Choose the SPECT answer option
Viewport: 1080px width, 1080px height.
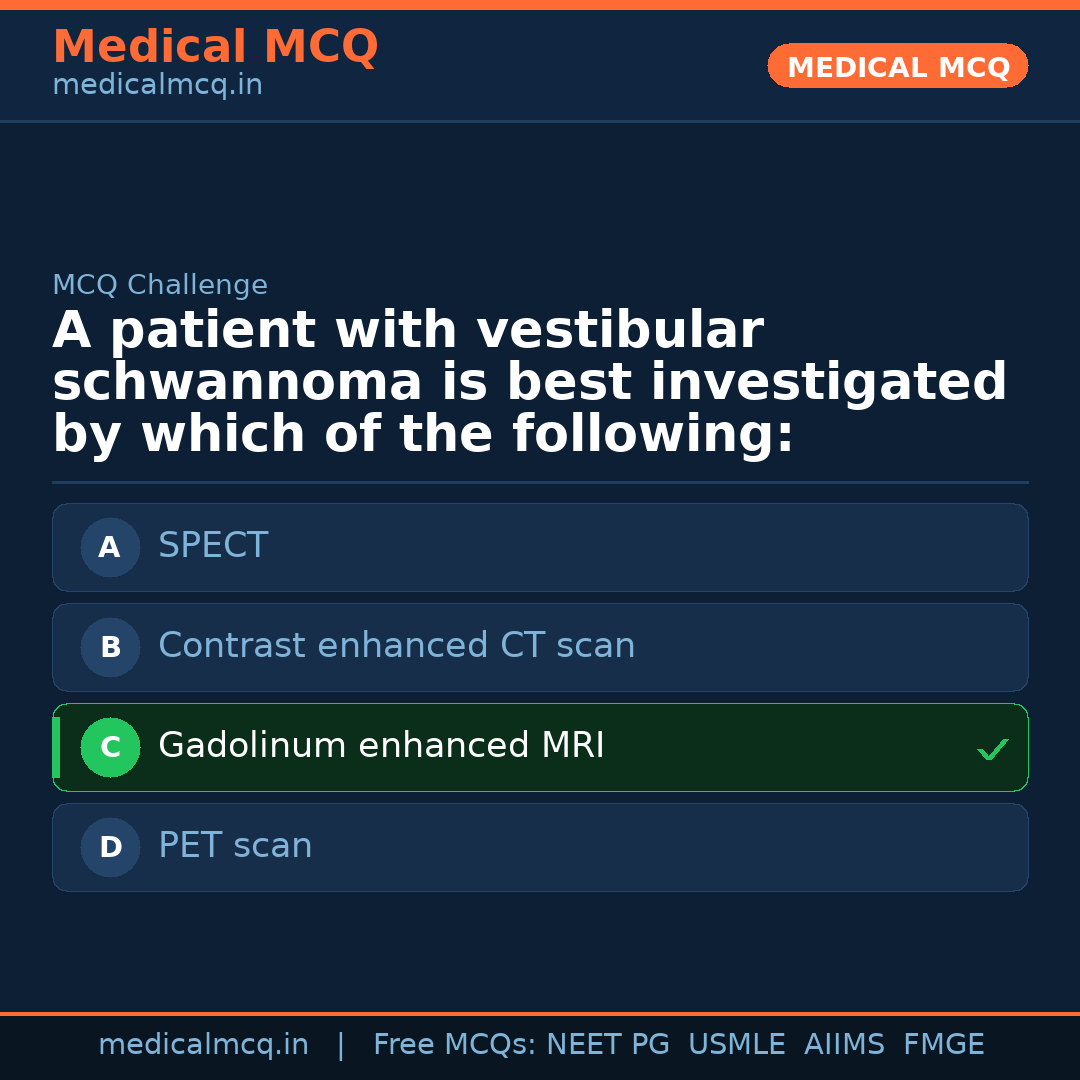(x=213, y=546)
